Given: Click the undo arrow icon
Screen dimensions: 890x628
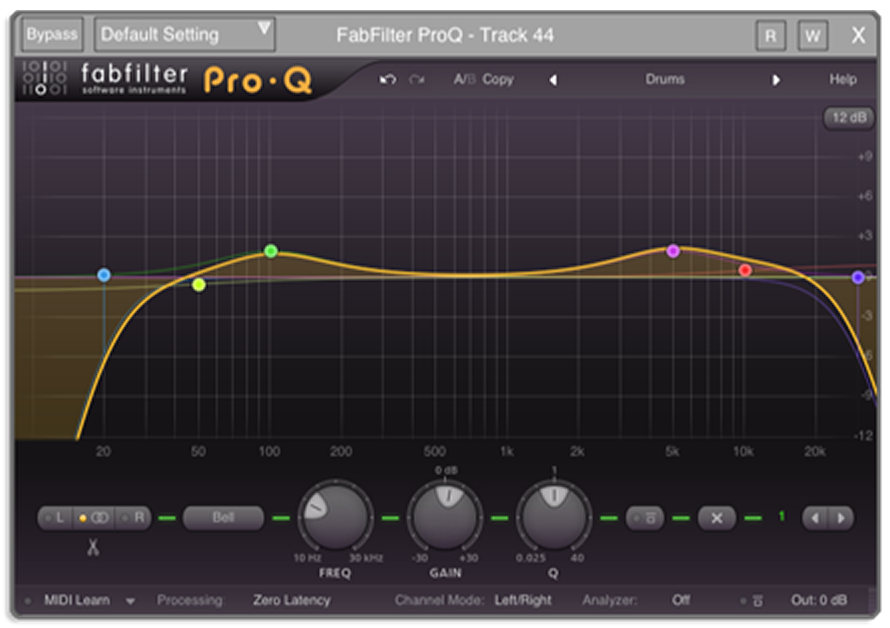Looking at the screenshot, I should click(388, 79).
